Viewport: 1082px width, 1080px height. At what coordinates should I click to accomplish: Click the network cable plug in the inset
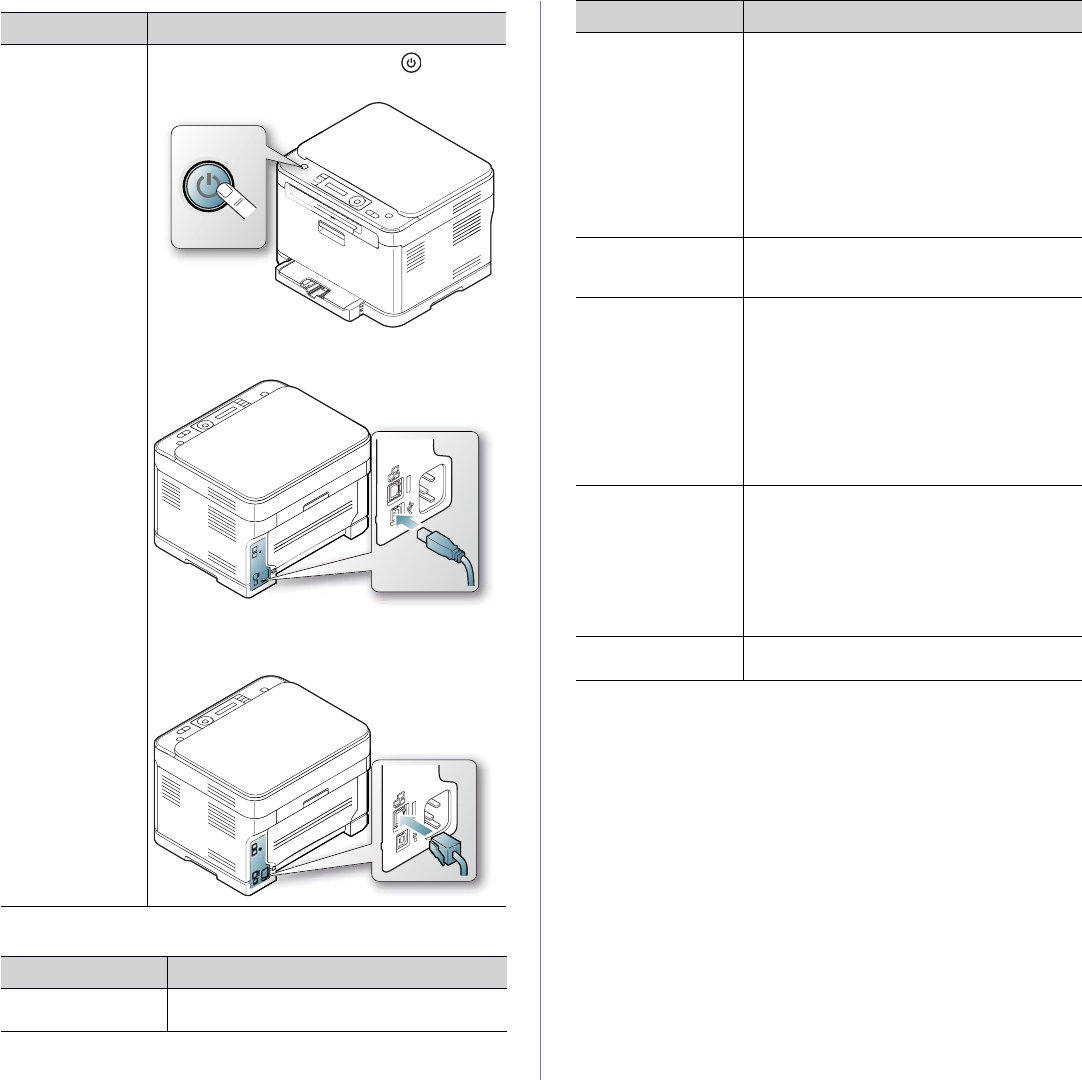(x=450, y=852)
